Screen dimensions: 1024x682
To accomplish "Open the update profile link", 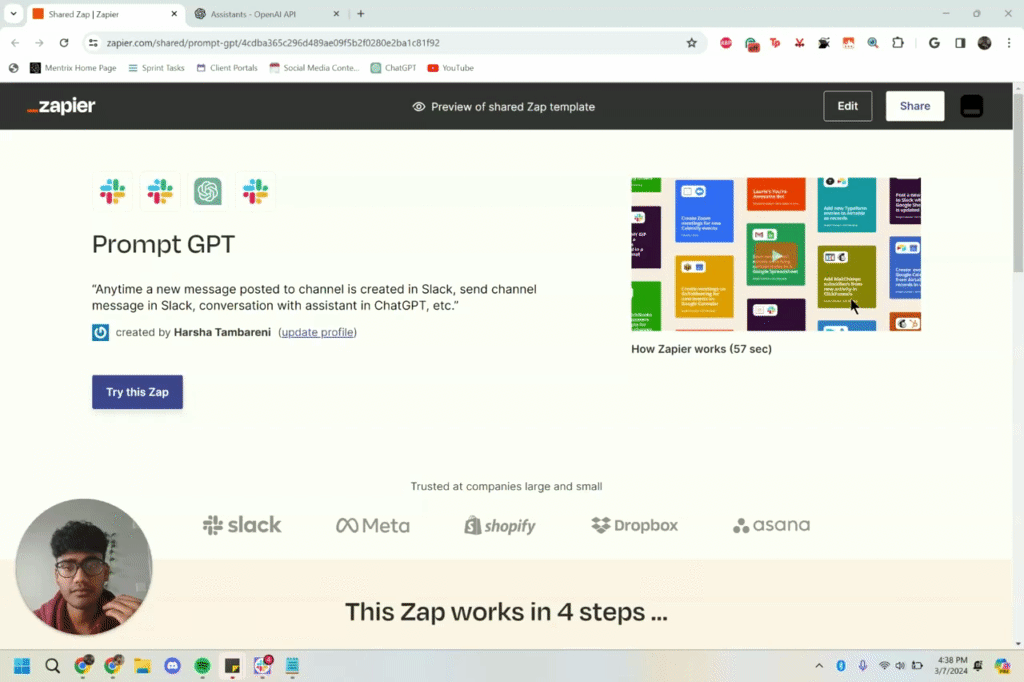I will (x=317, y=332).
